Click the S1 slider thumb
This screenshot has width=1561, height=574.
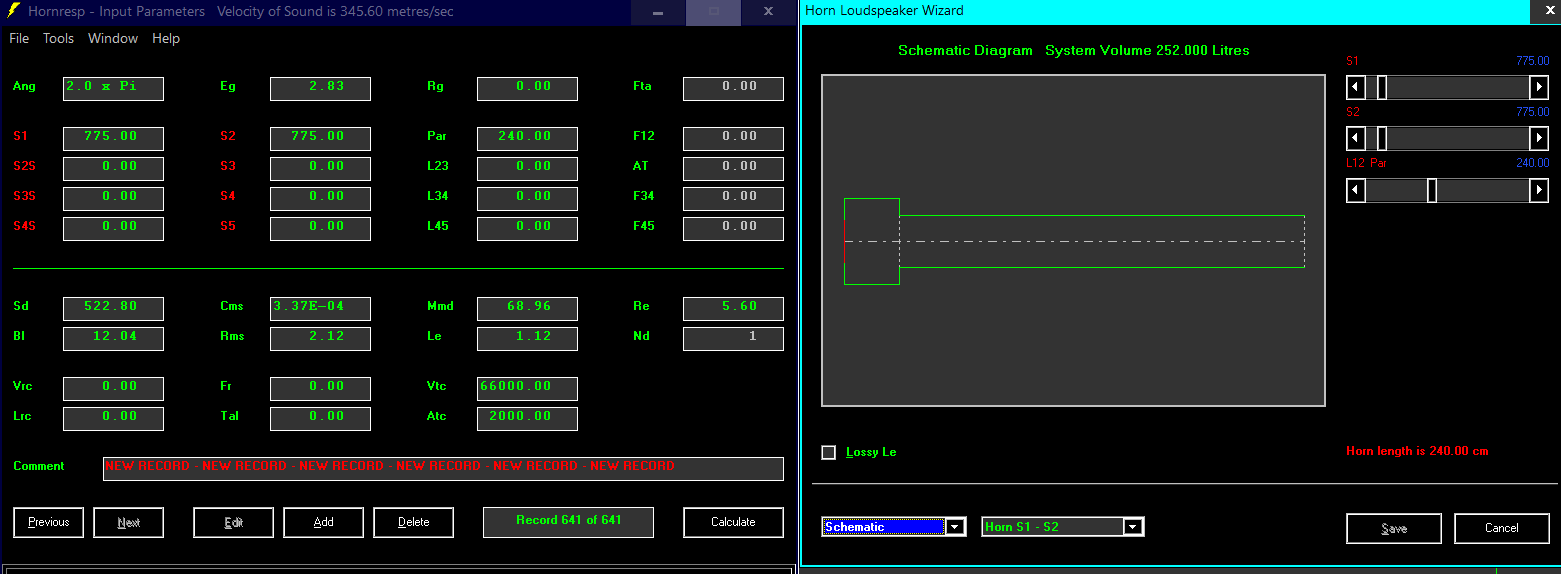coord(1382,87)
